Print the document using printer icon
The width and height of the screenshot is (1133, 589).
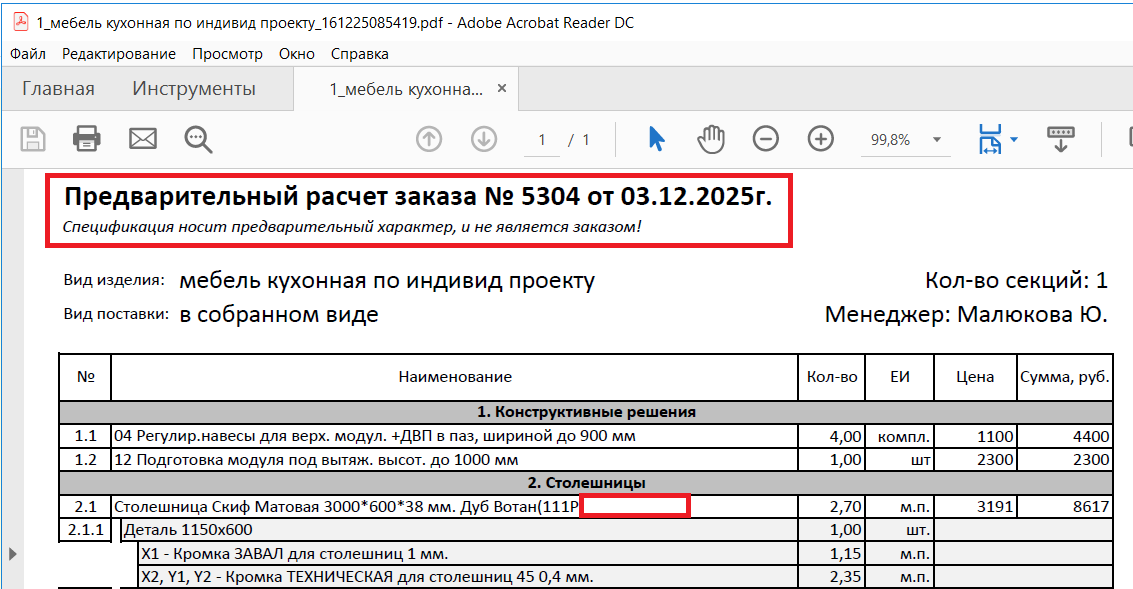[88, 139]
